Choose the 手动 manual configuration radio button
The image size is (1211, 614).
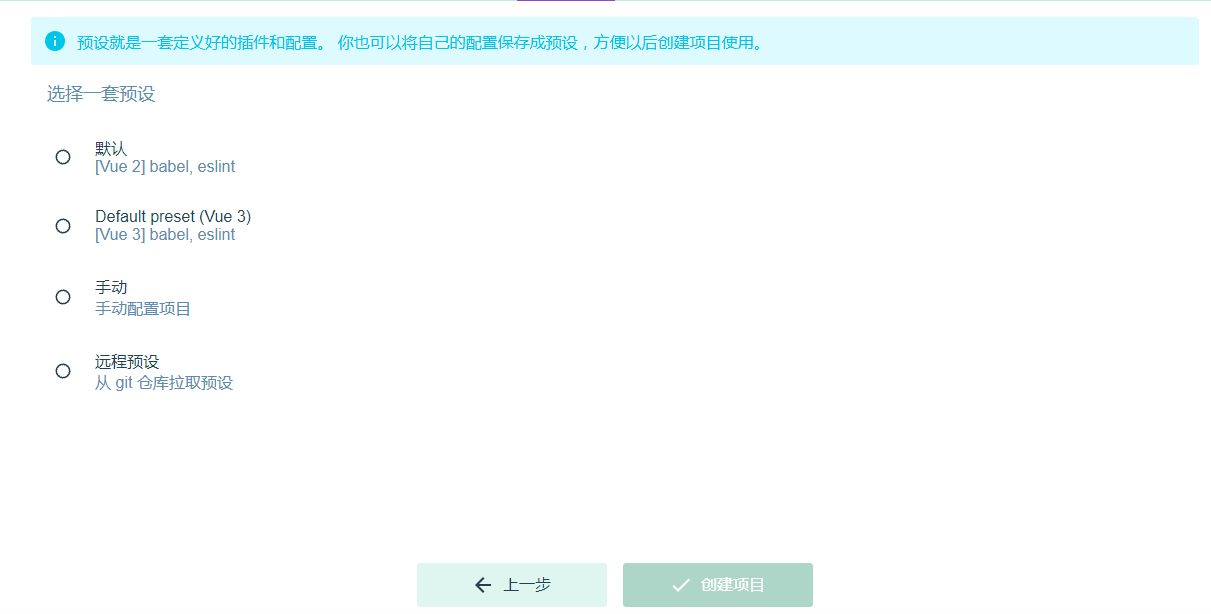(63, 297)
